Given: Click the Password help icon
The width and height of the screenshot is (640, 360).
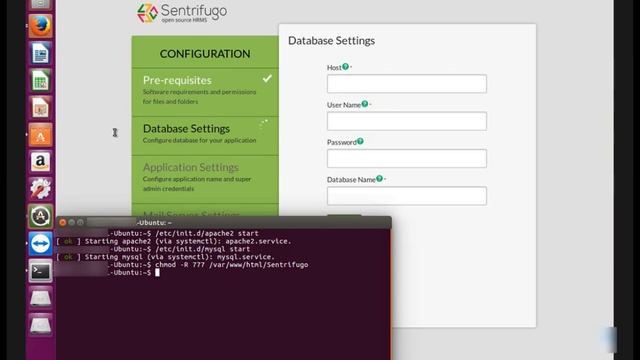Looking at the screenshot, I should click(x=360, y=141).
